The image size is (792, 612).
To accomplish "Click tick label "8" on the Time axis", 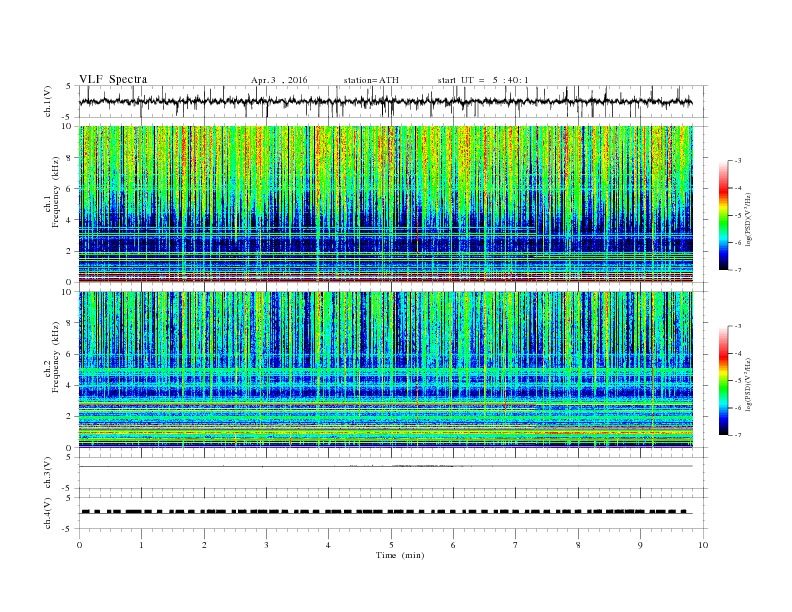I will tap(578, 545).
